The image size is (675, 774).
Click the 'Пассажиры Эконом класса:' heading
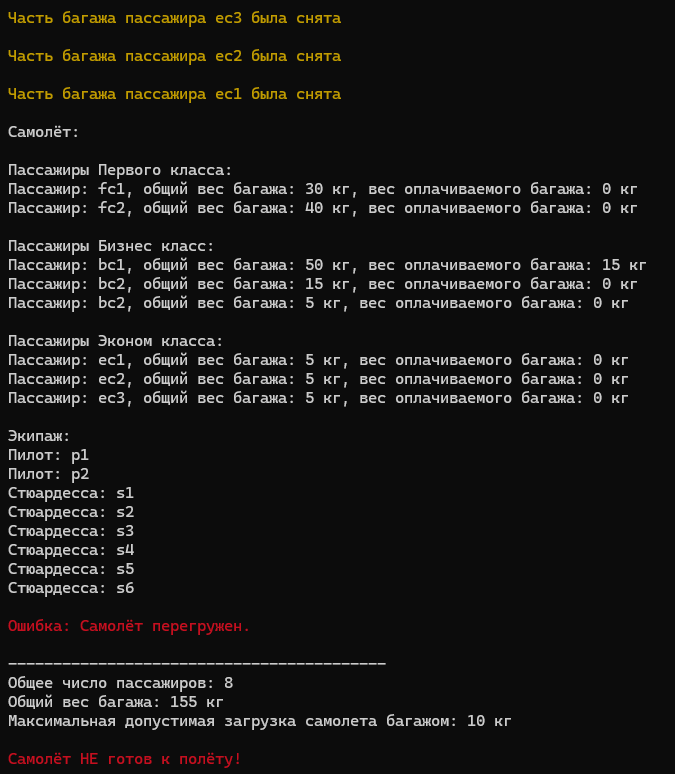click(x=116, y=341)
